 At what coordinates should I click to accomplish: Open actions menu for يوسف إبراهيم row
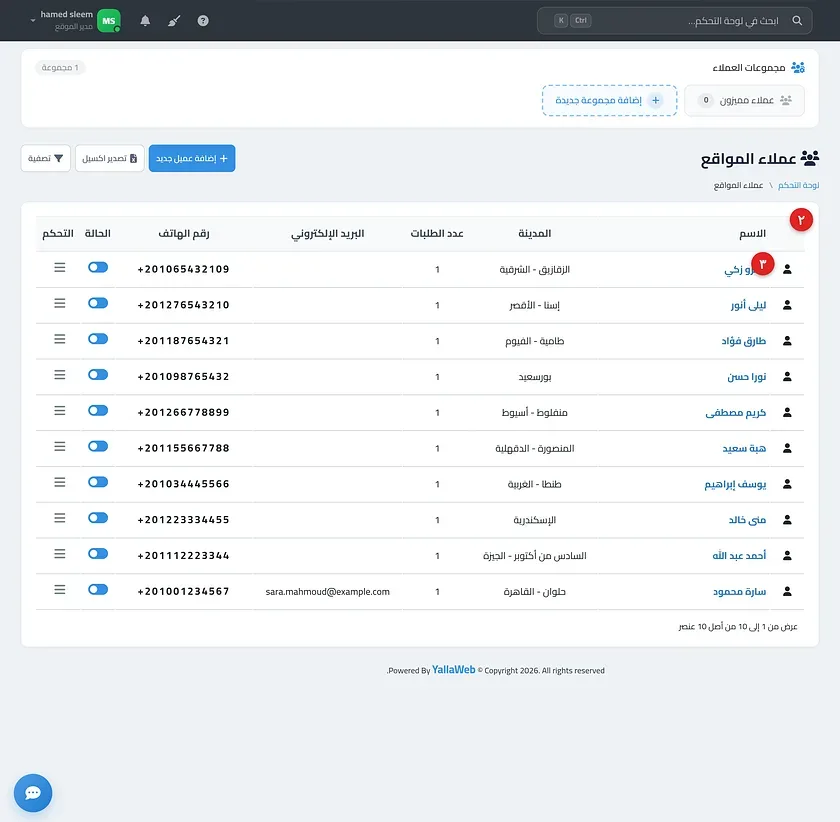[x=60, y=482]
